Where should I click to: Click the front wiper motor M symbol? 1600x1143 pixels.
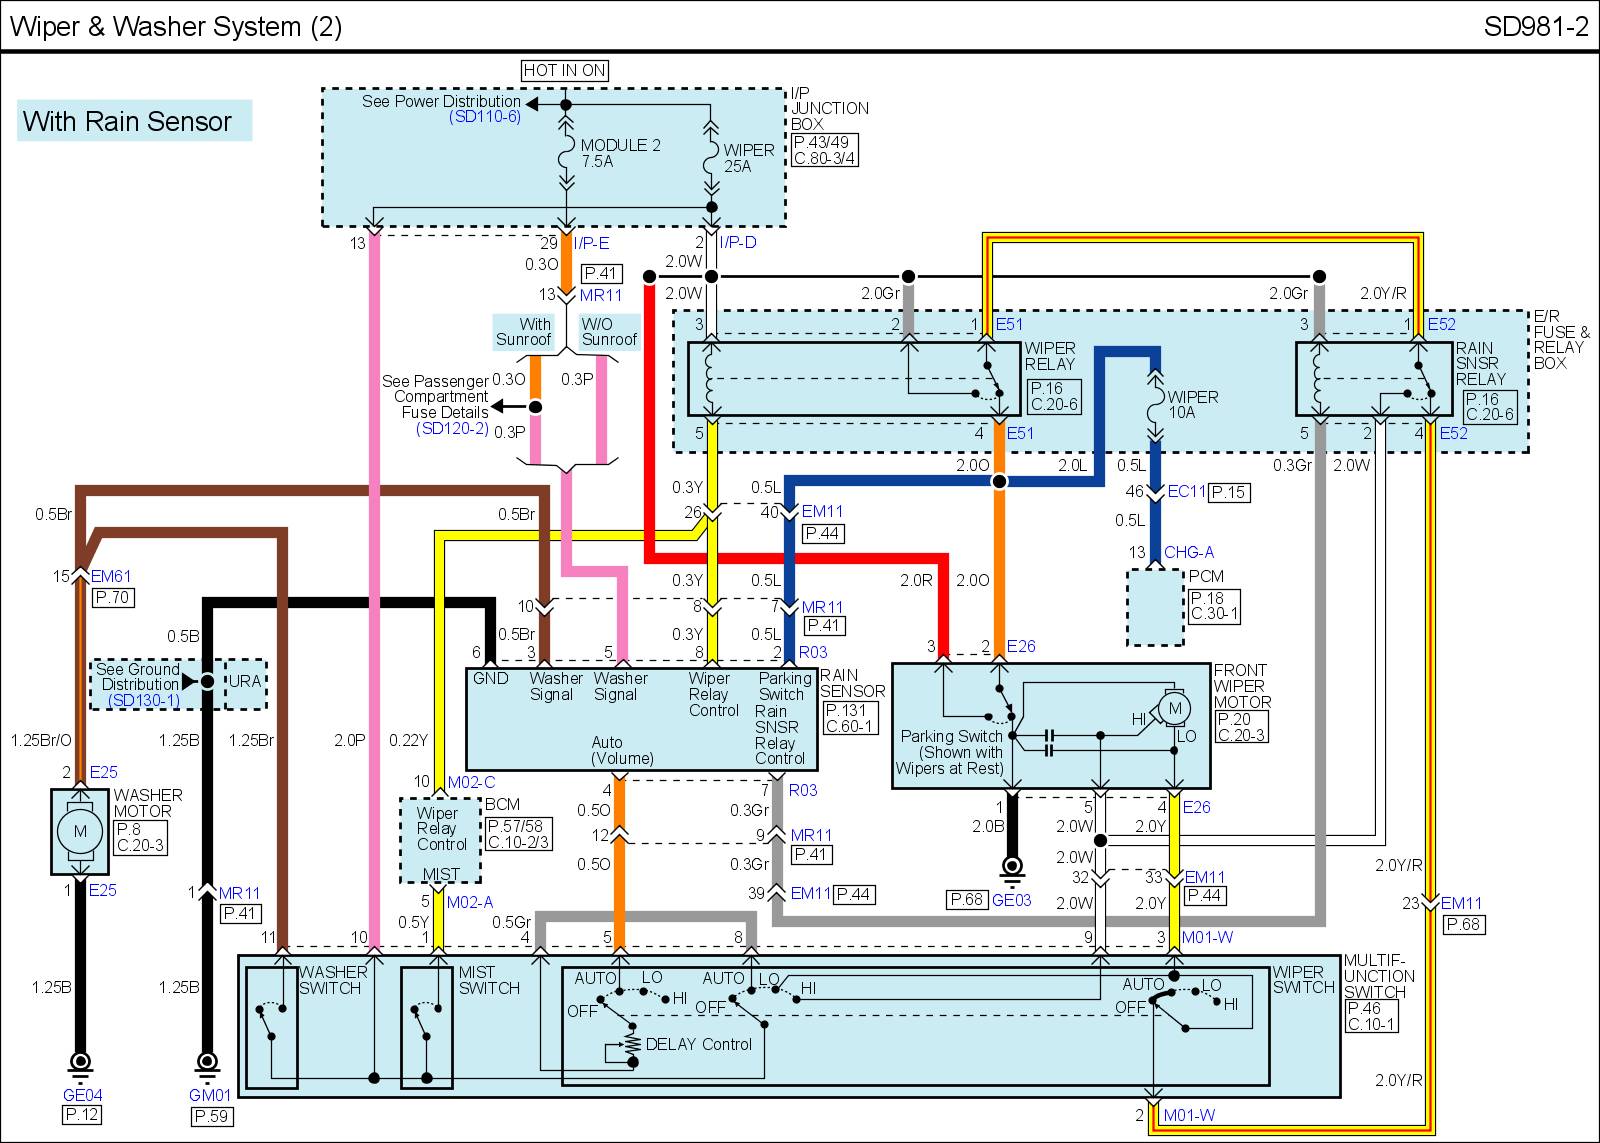1175,708
